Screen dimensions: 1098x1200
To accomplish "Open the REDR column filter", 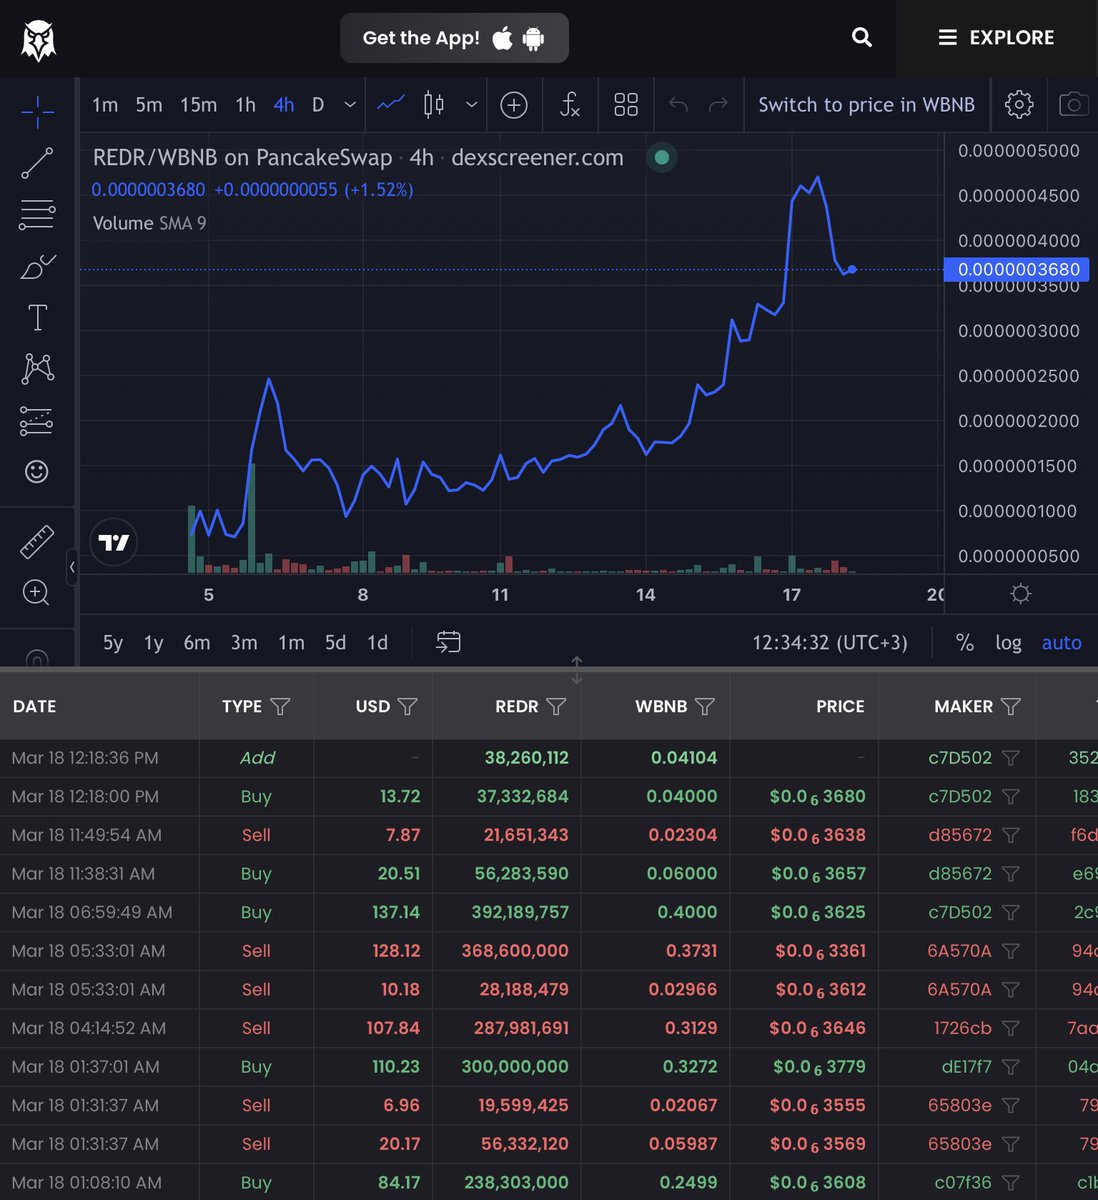I will pyautogui.click(x=556, y=706).
